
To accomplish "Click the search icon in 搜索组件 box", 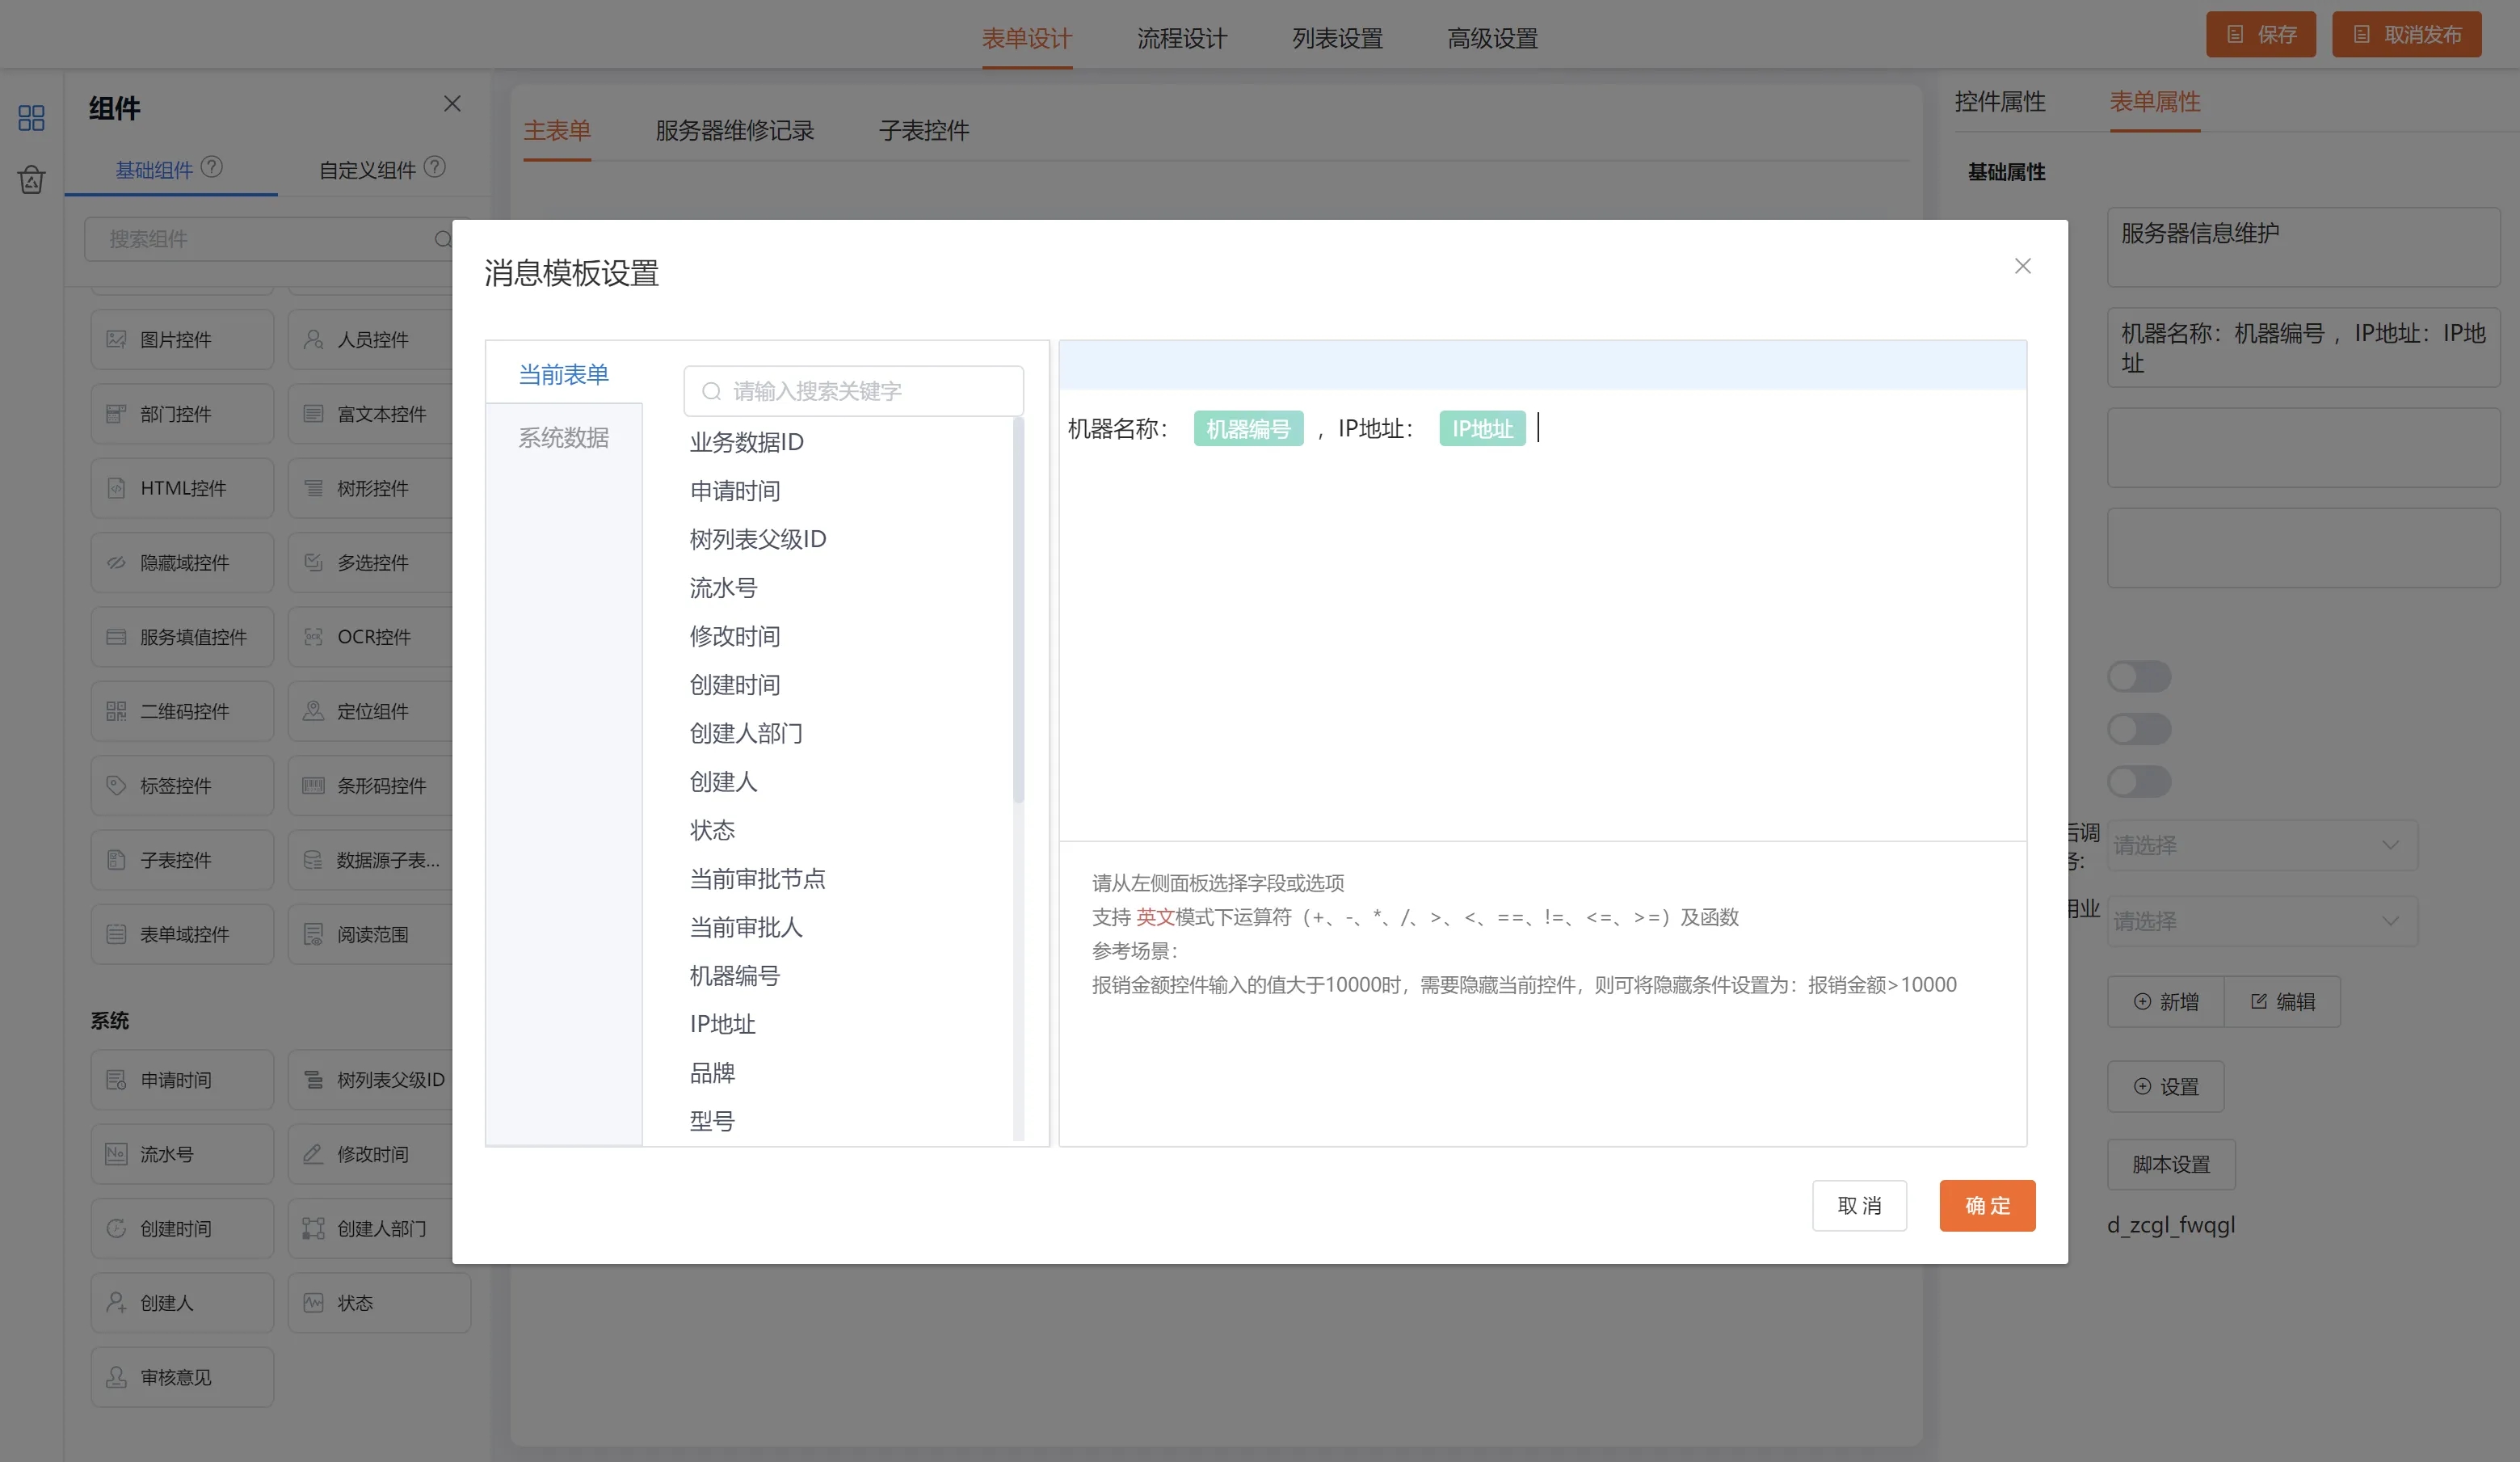I will (x=442, y=239).
